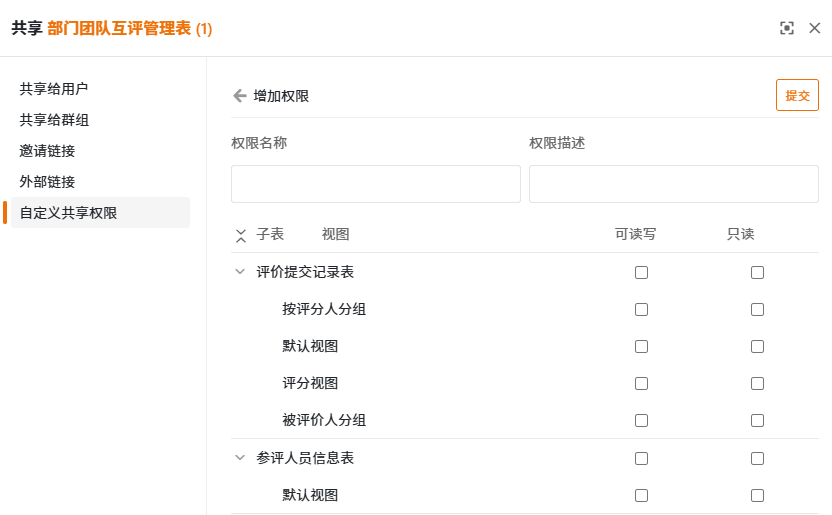Viewport: 832px width, 515px height.
Task: Select the 自定义共享权限 sidebar item
Action: click(x=68, y=213)
